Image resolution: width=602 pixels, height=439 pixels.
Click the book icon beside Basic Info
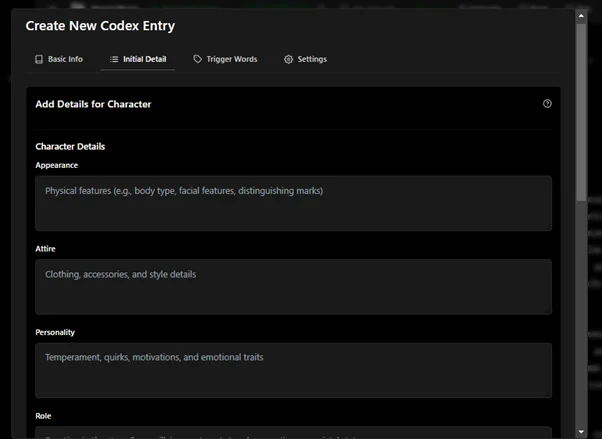point(39,60)
